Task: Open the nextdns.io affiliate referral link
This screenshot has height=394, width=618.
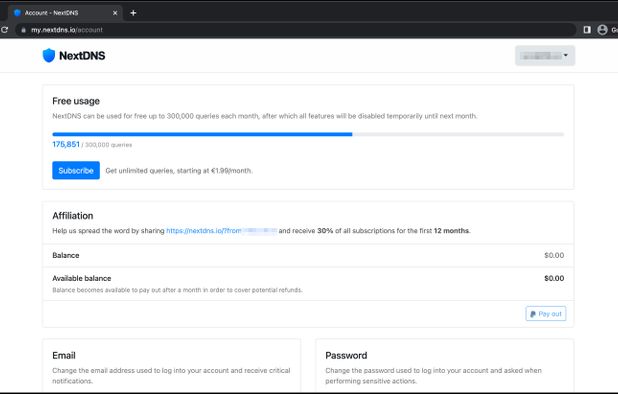Action: (222, 231)
